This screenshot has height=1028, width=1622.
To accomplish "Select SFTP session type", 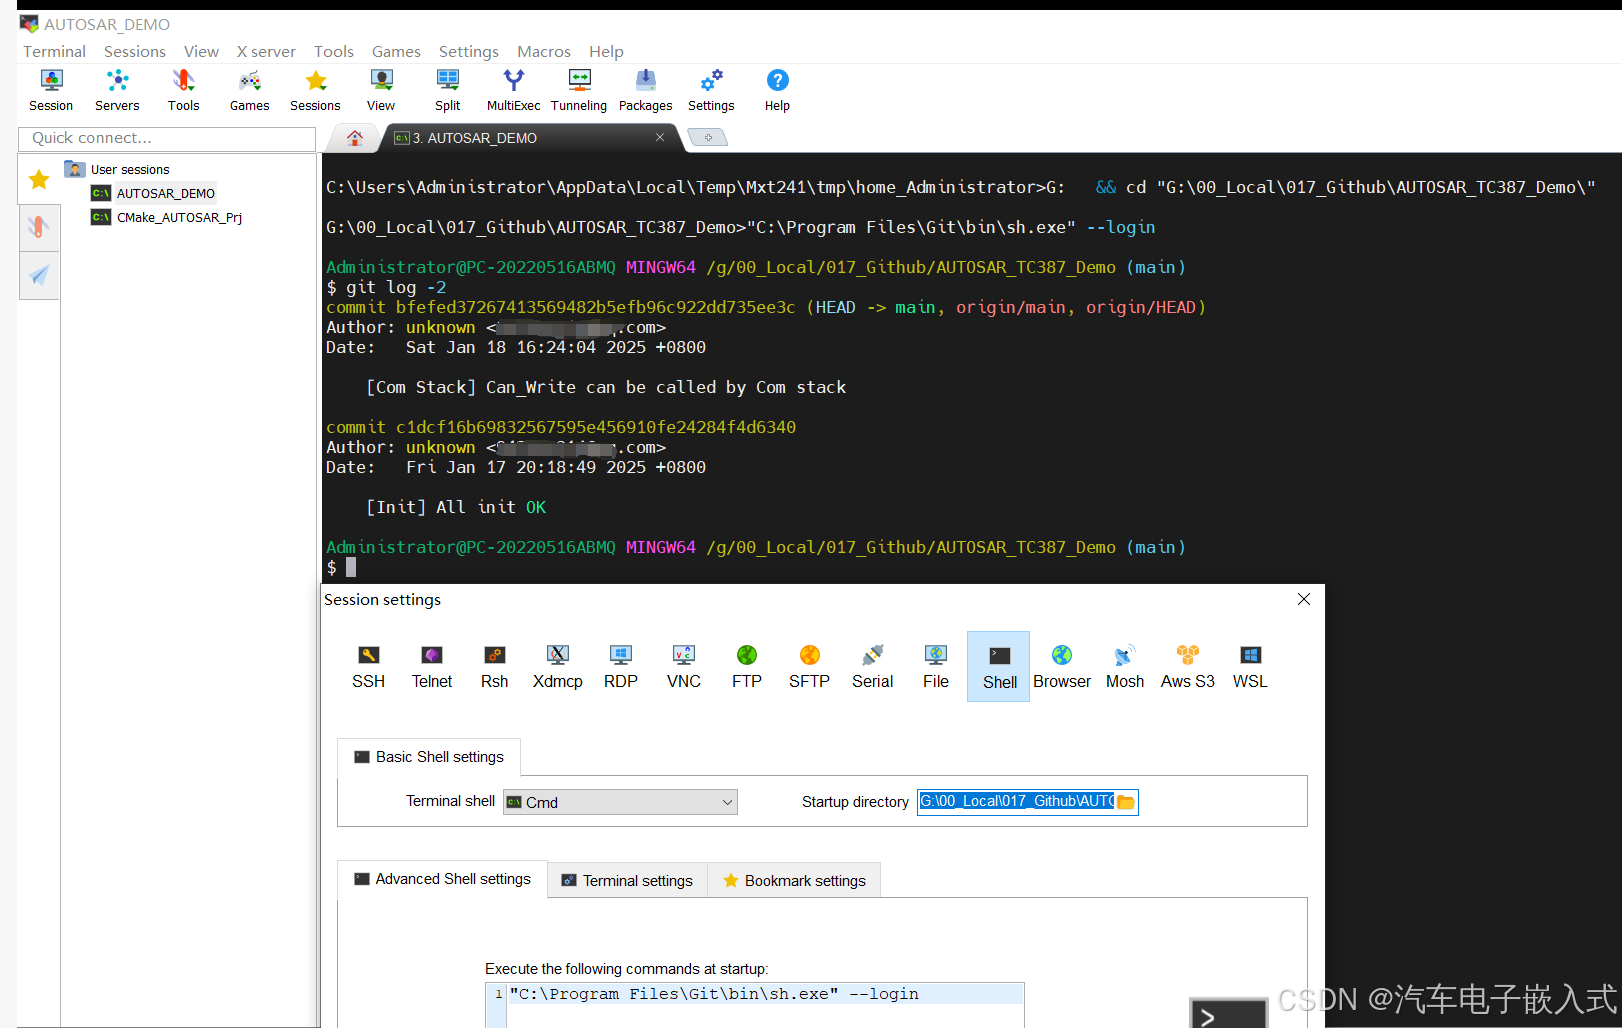I will [x=810, y=666].
